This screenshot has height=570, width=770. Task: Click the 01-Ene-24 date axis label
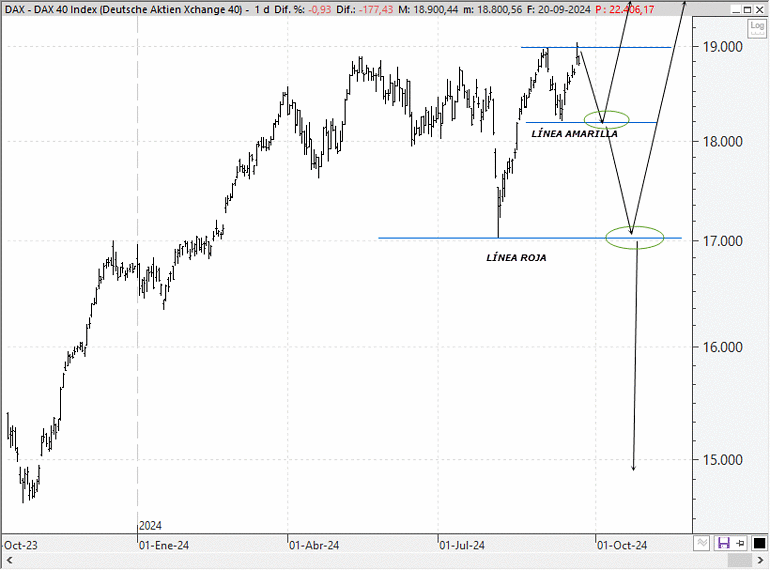click(x=164, y=545)
